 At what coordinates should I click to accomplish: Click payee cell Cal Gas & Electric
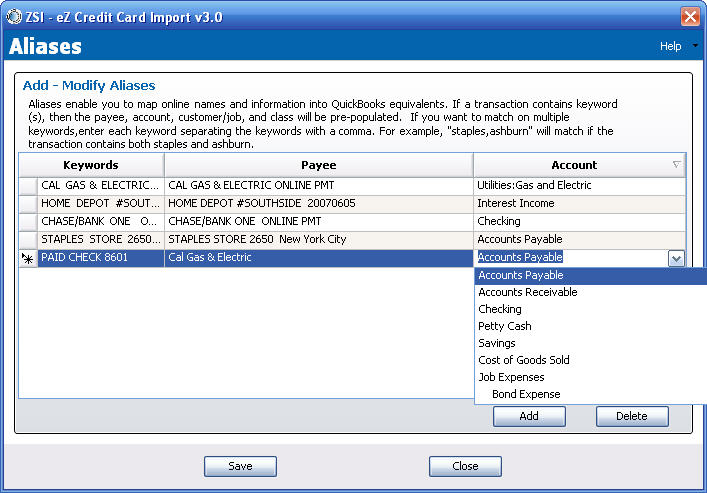(319, 258)
